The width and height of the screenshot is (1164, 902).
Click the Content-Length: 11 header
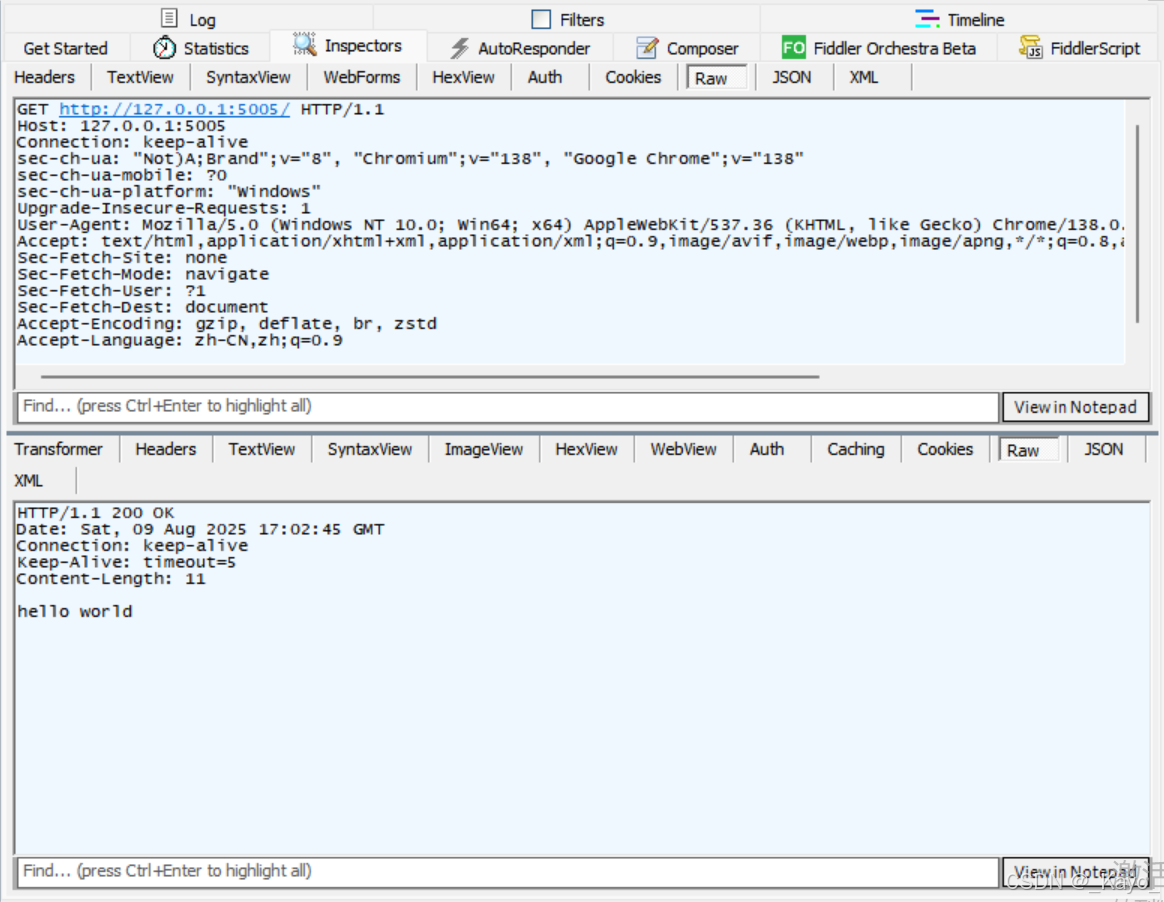tap(111, 579)
